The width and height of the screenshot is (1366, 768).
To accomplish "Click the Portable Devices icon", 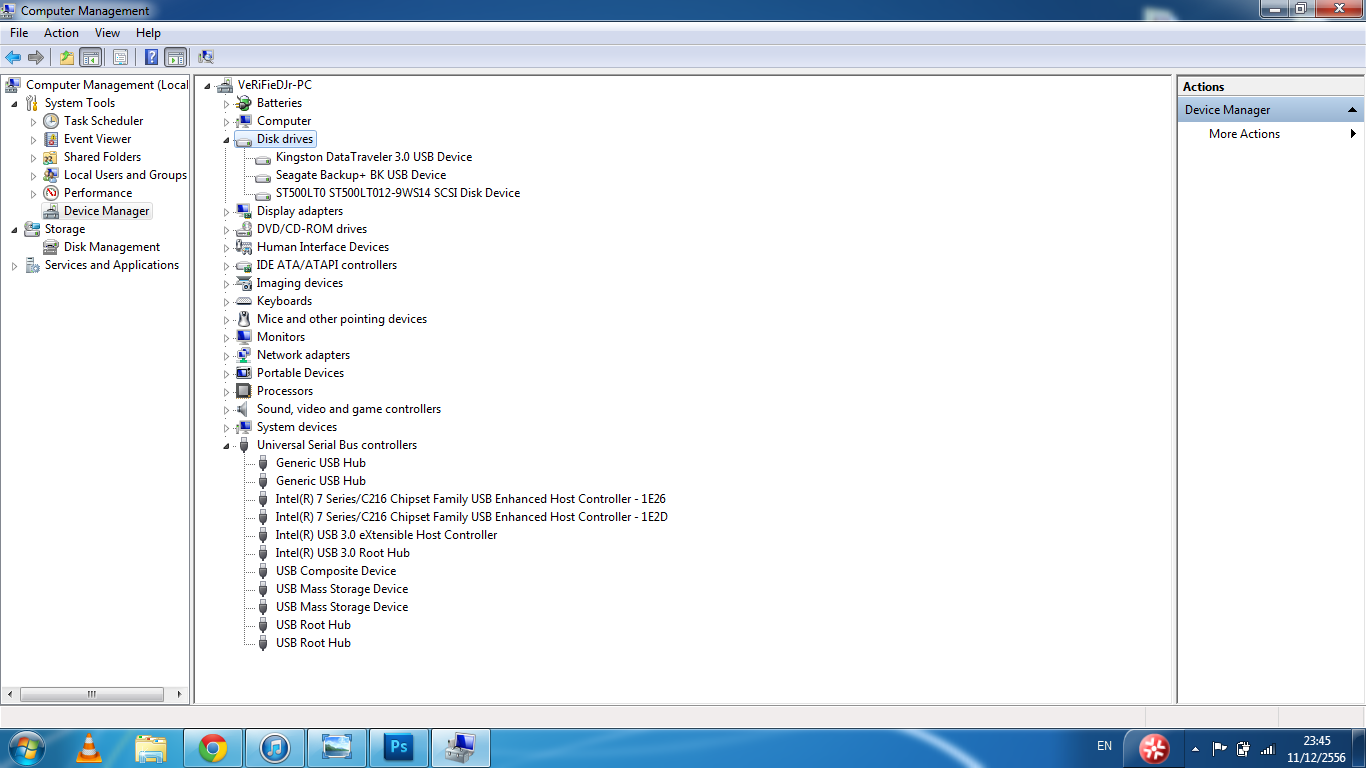I will pyautogui.click(x=243, y=373).
